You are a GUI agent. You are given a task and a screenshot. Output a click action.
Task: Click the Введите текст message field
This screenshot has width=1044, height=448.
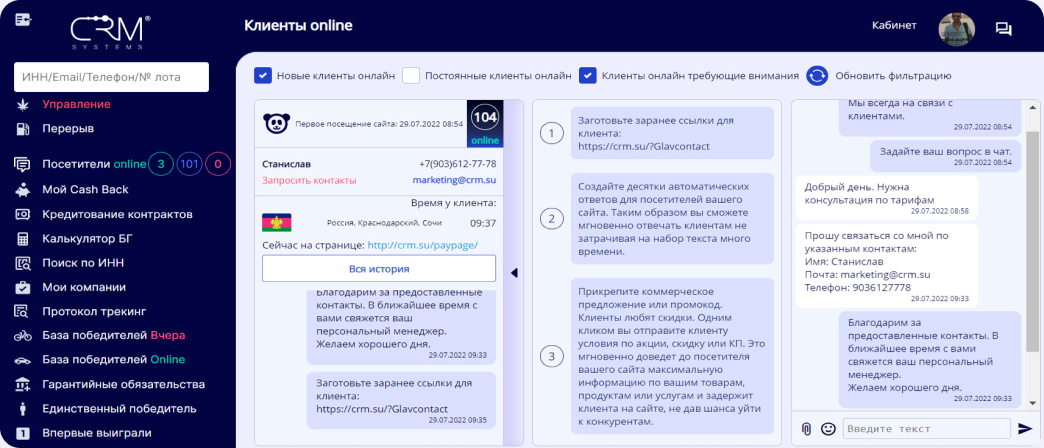pos(927,428)
